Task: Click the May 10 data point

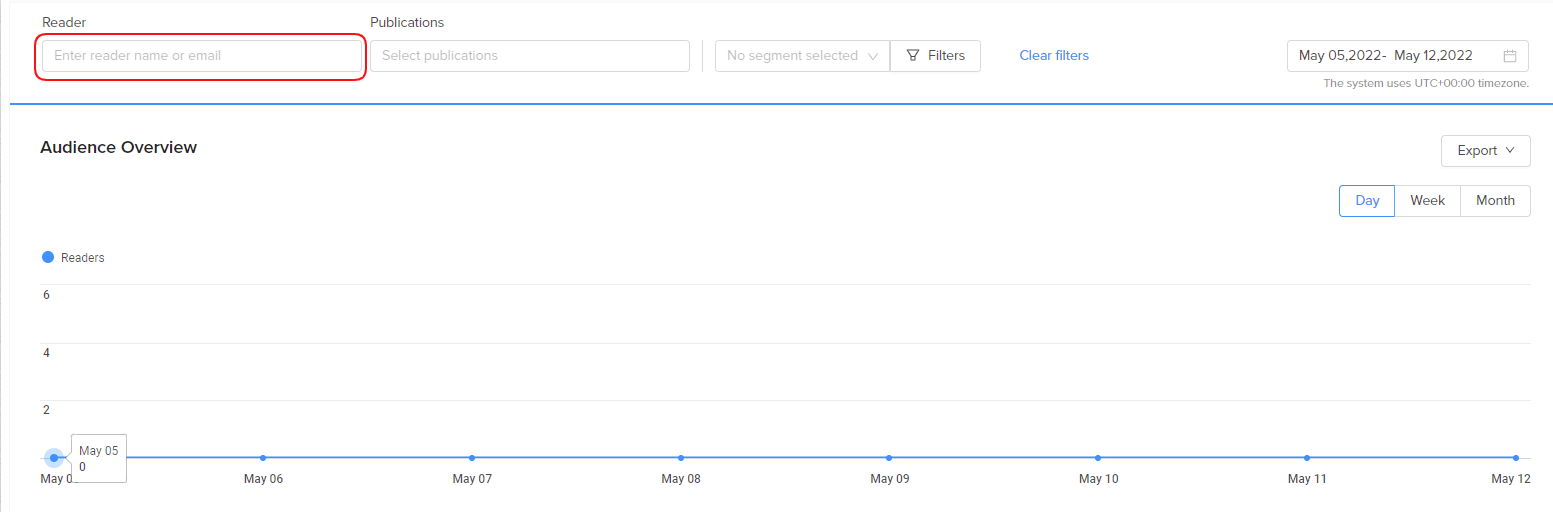Action: click(x=1098, y=458)
